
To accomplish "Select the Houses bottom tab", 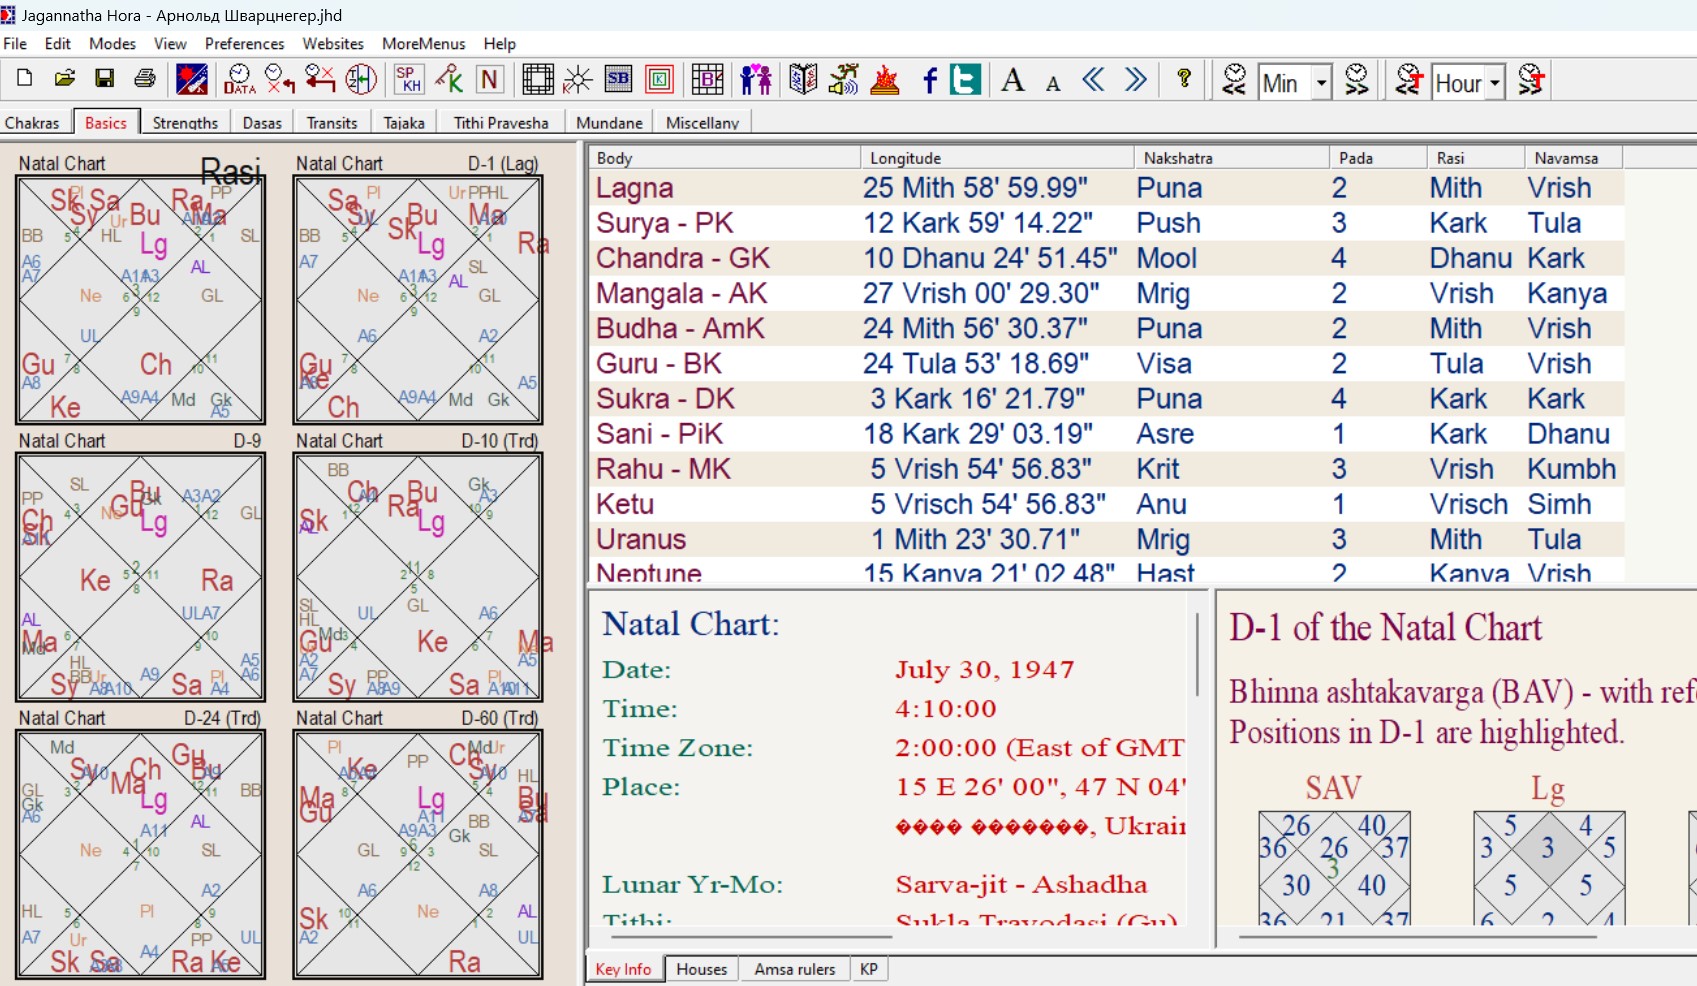I will tap(701, 969).
